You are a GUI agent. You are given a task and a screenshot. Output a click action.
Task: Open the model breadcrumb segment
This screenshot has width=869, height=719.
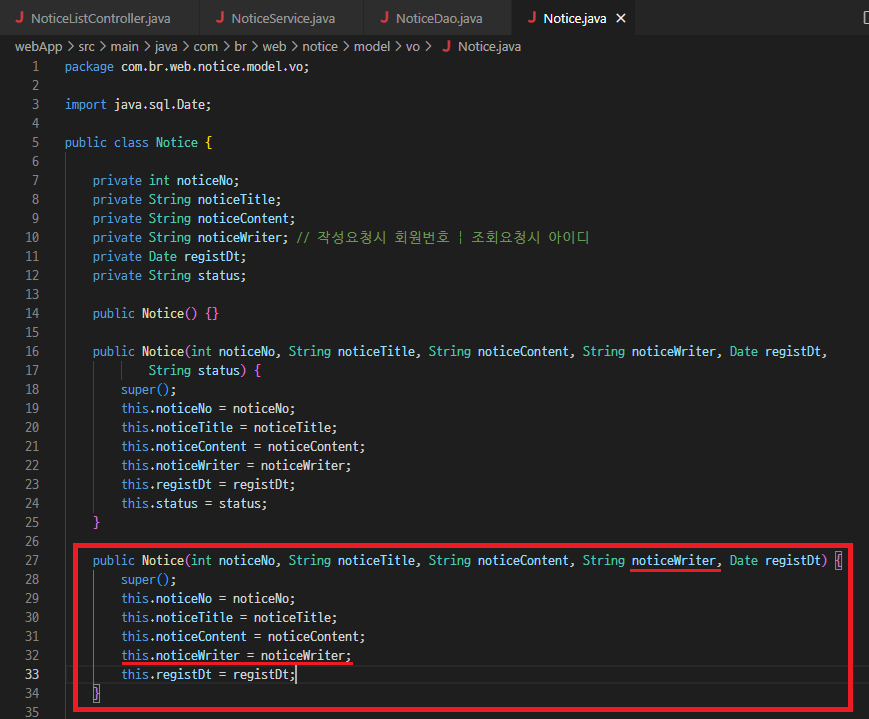pos(372,47)
